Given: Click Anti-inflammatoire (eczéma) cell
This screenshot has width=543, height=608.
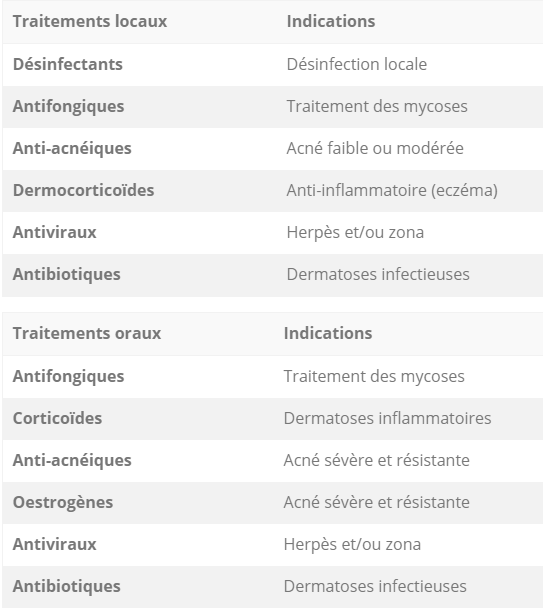Looking at the screenshot, I should point(392,191).
